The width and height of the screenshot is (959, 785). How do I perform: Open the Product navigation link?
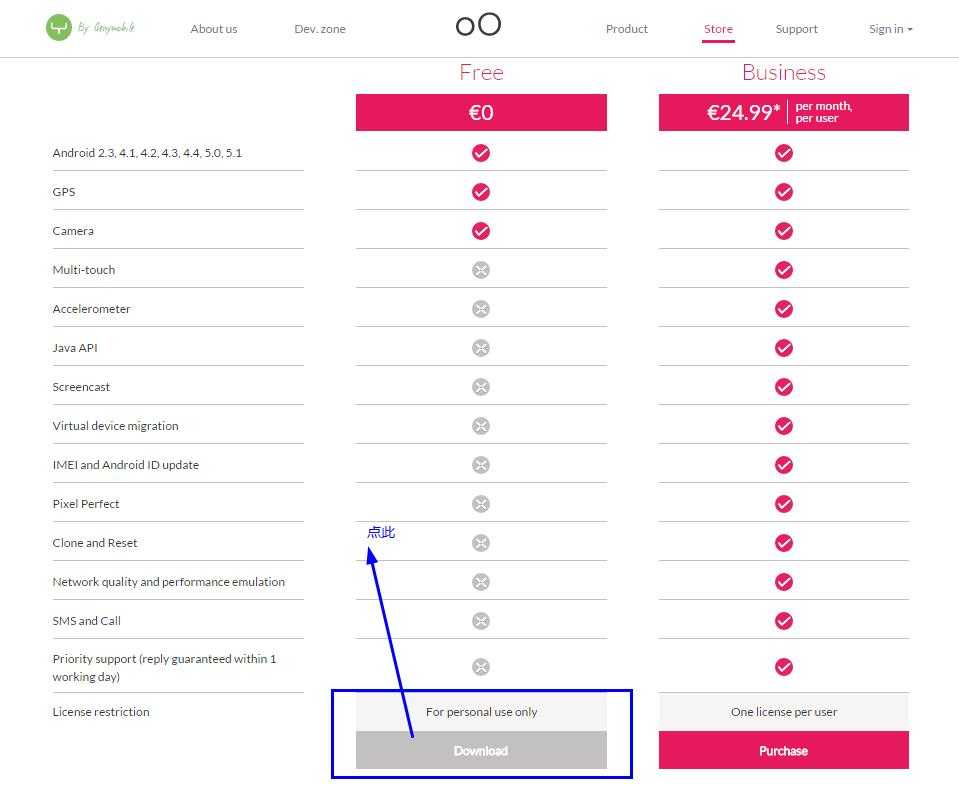626,29
